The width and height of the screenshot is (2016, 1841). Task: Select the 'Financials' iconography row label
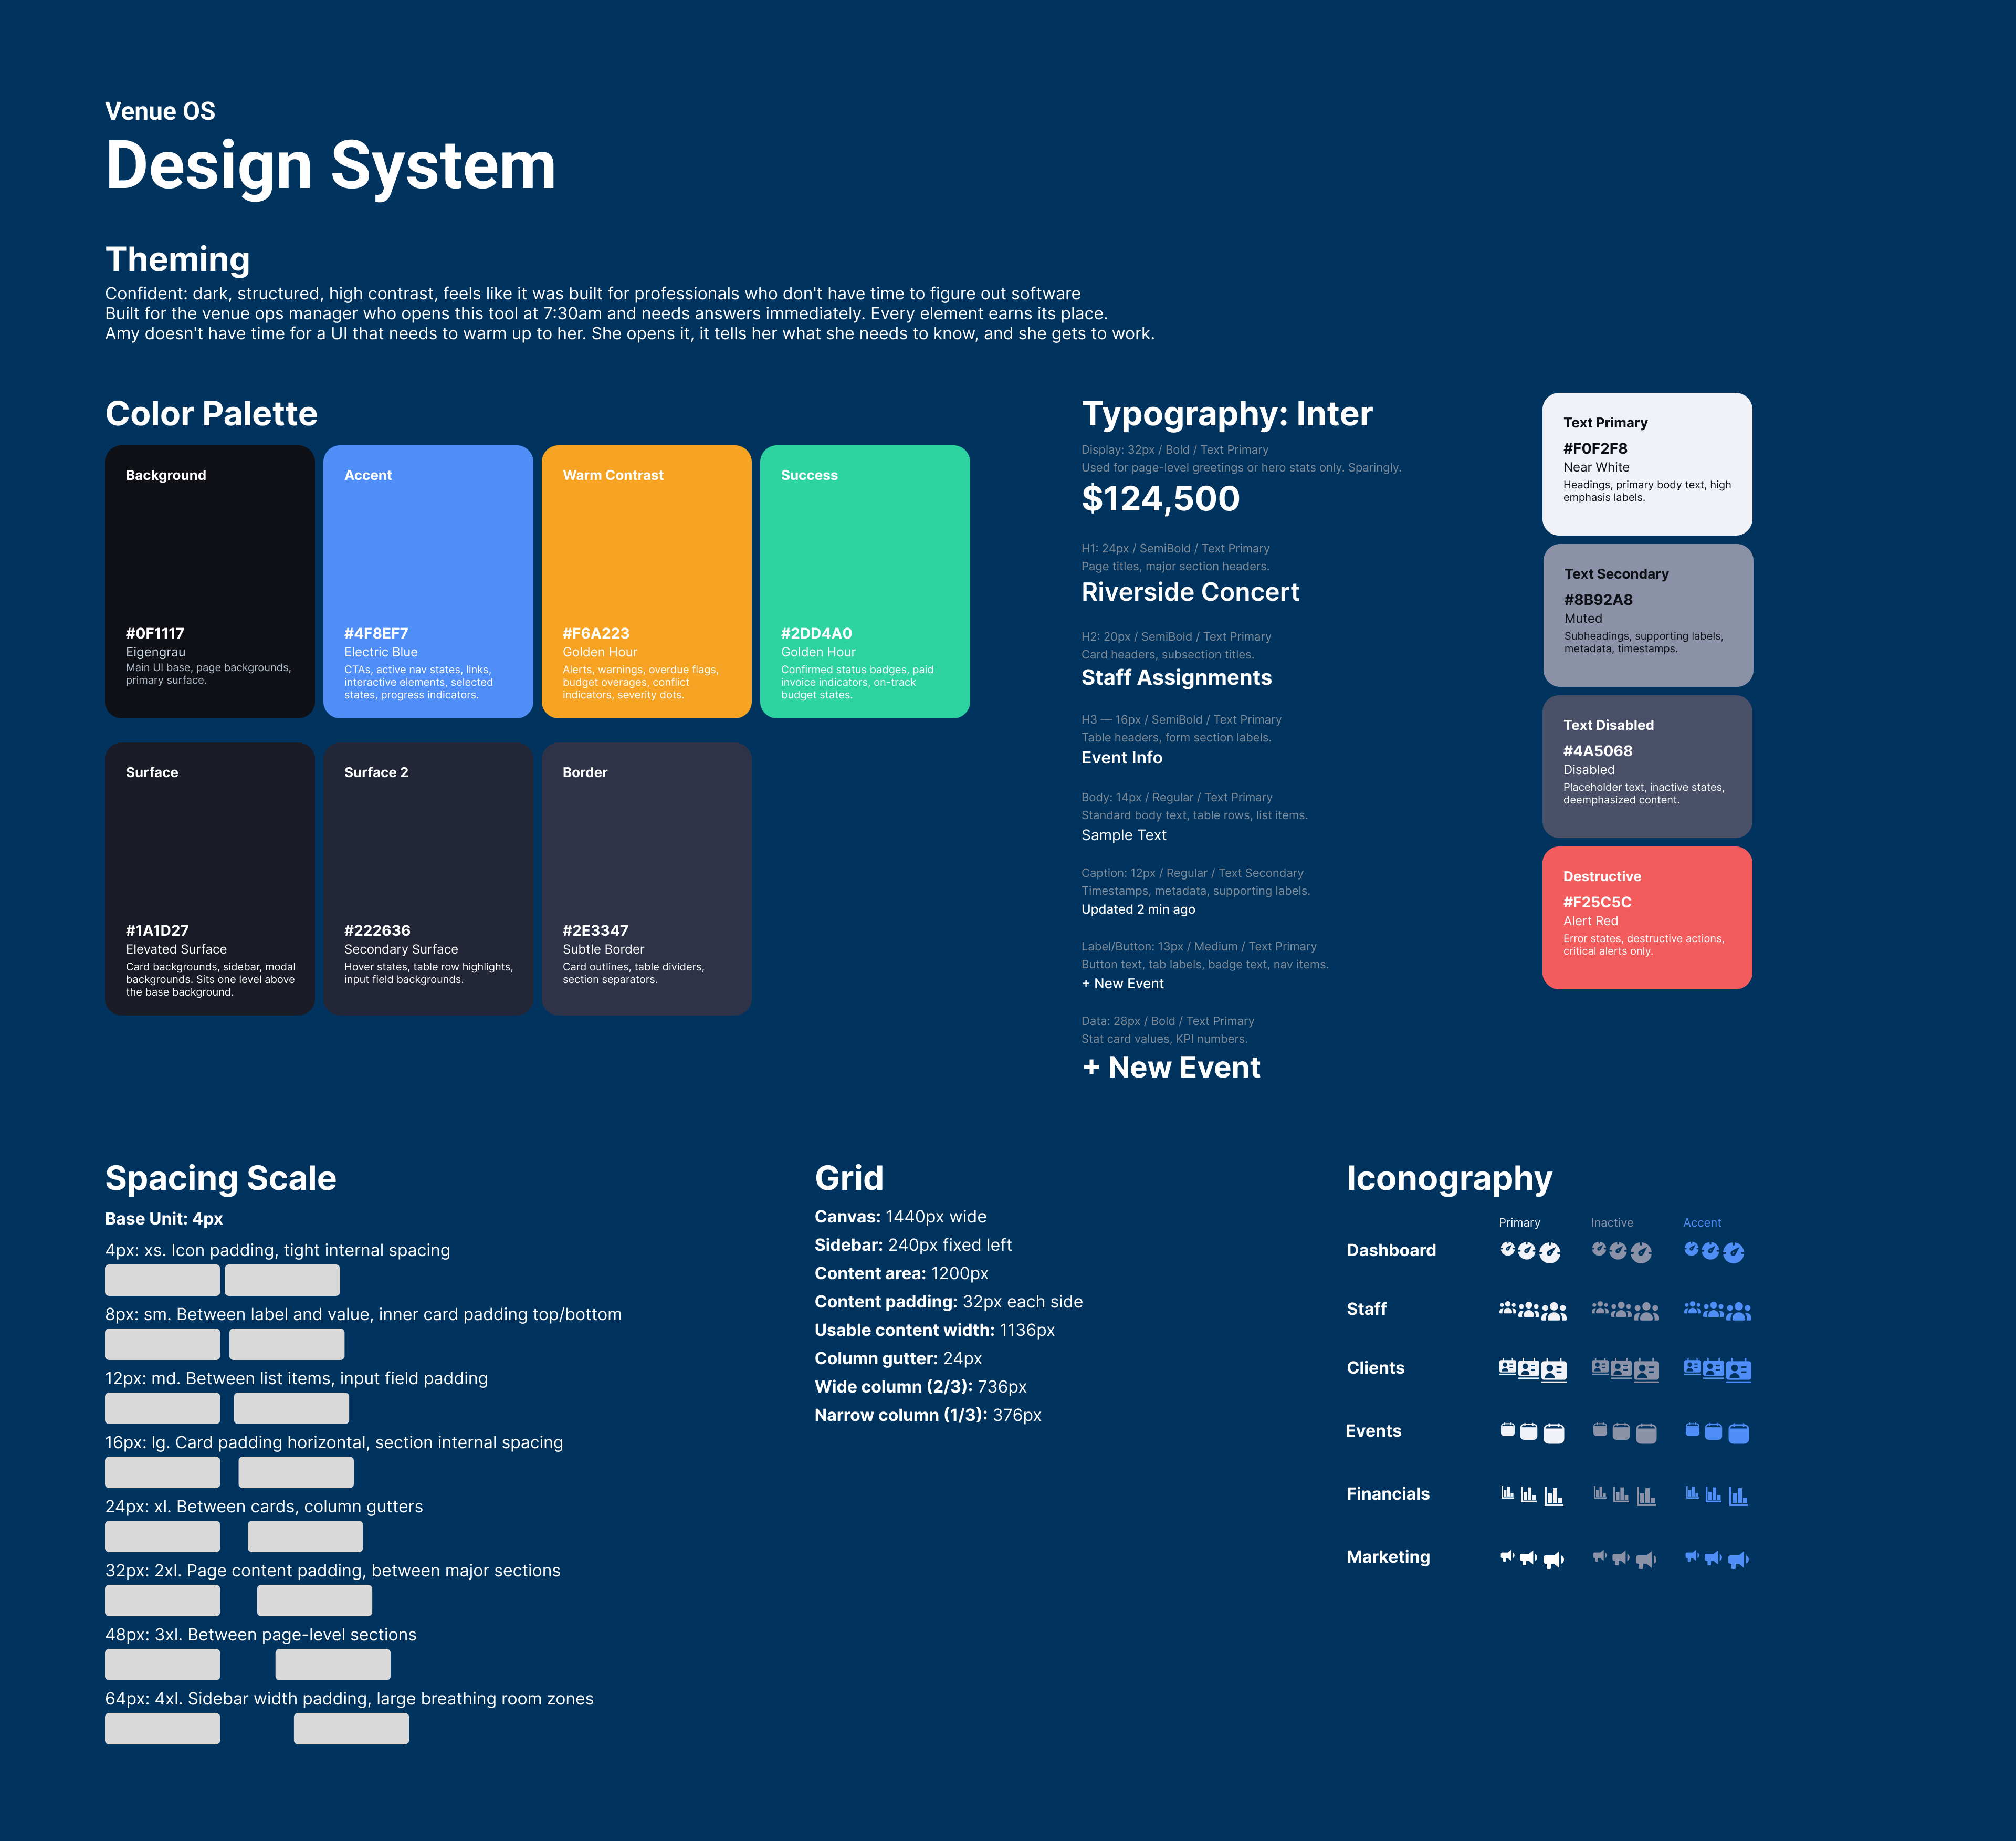1388,1494
